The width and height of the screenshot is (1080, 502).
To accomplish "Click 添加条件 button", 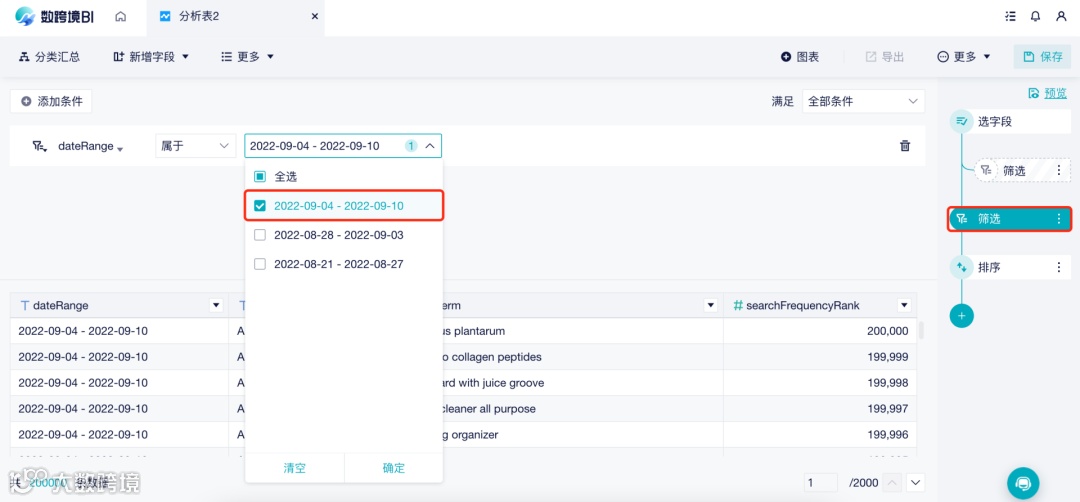I will point(51,101).
